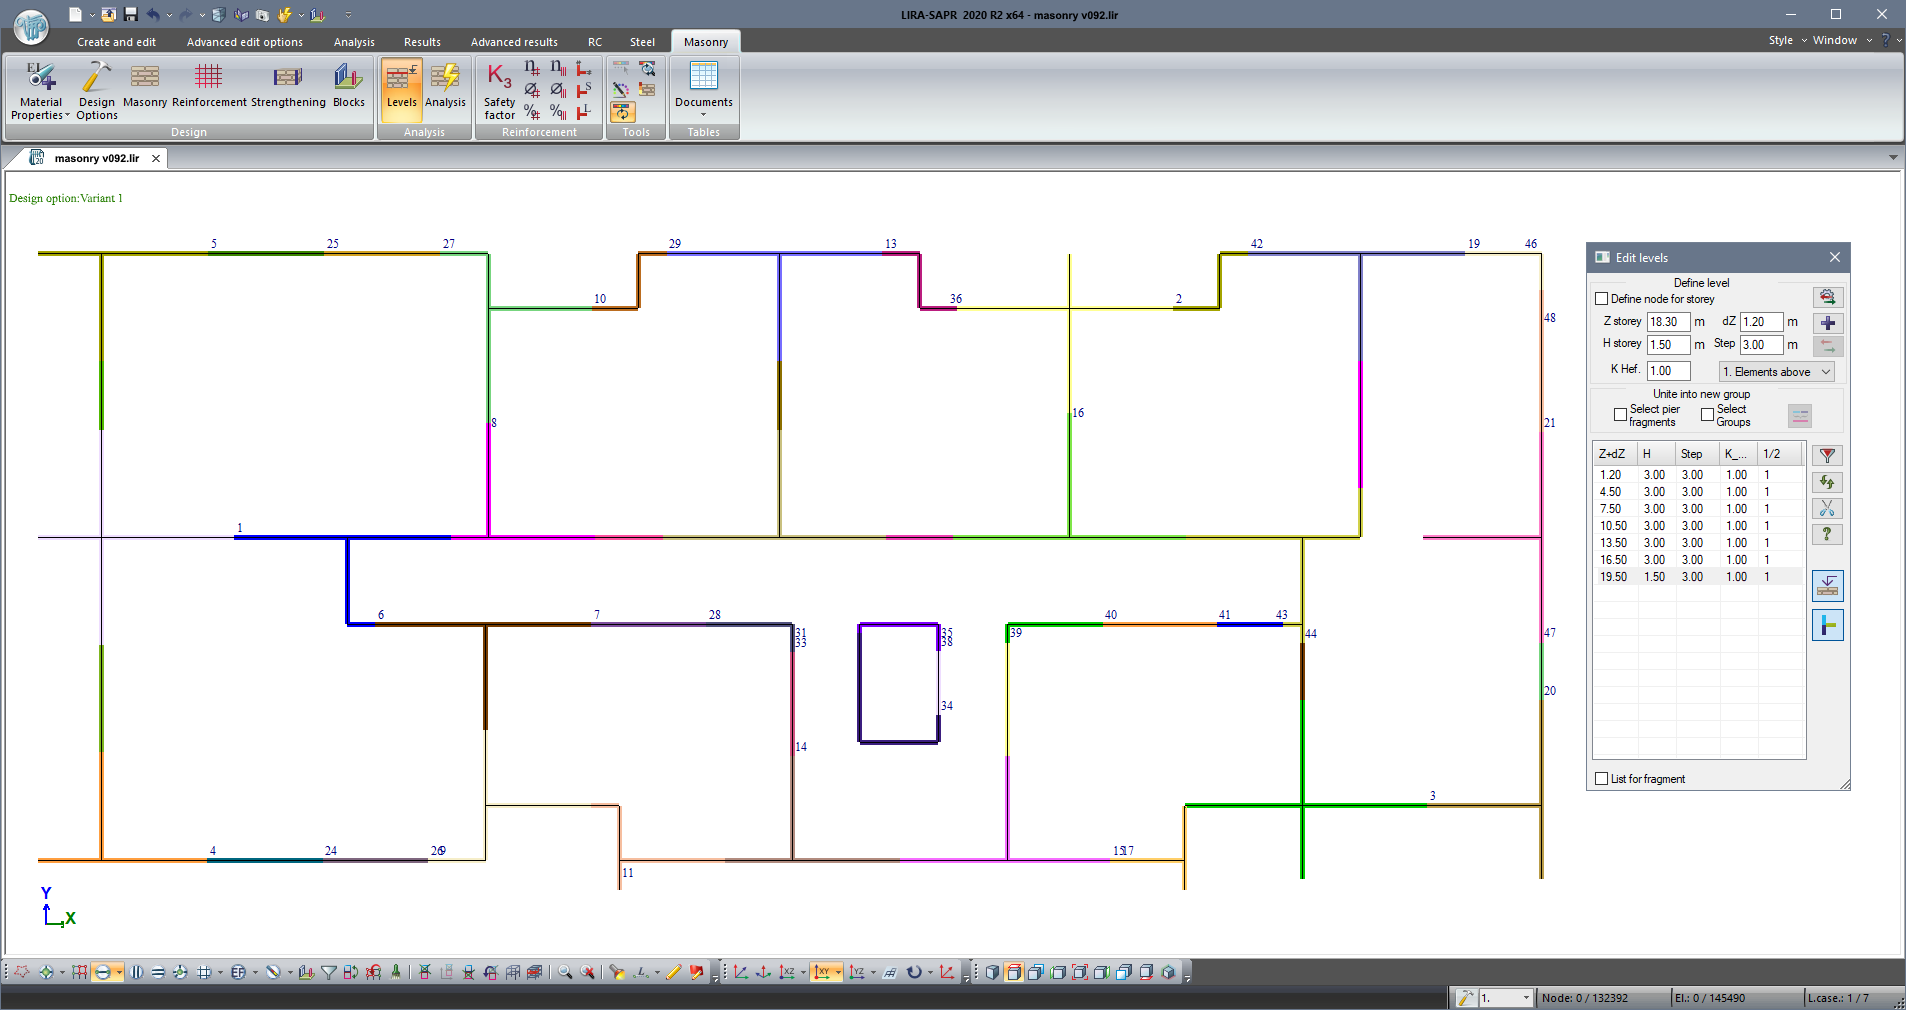Tick the Select pier fragments checkbox
Image resolution: width=1906 pixels, height=1010 pixels.
(x=1620, y=415)
